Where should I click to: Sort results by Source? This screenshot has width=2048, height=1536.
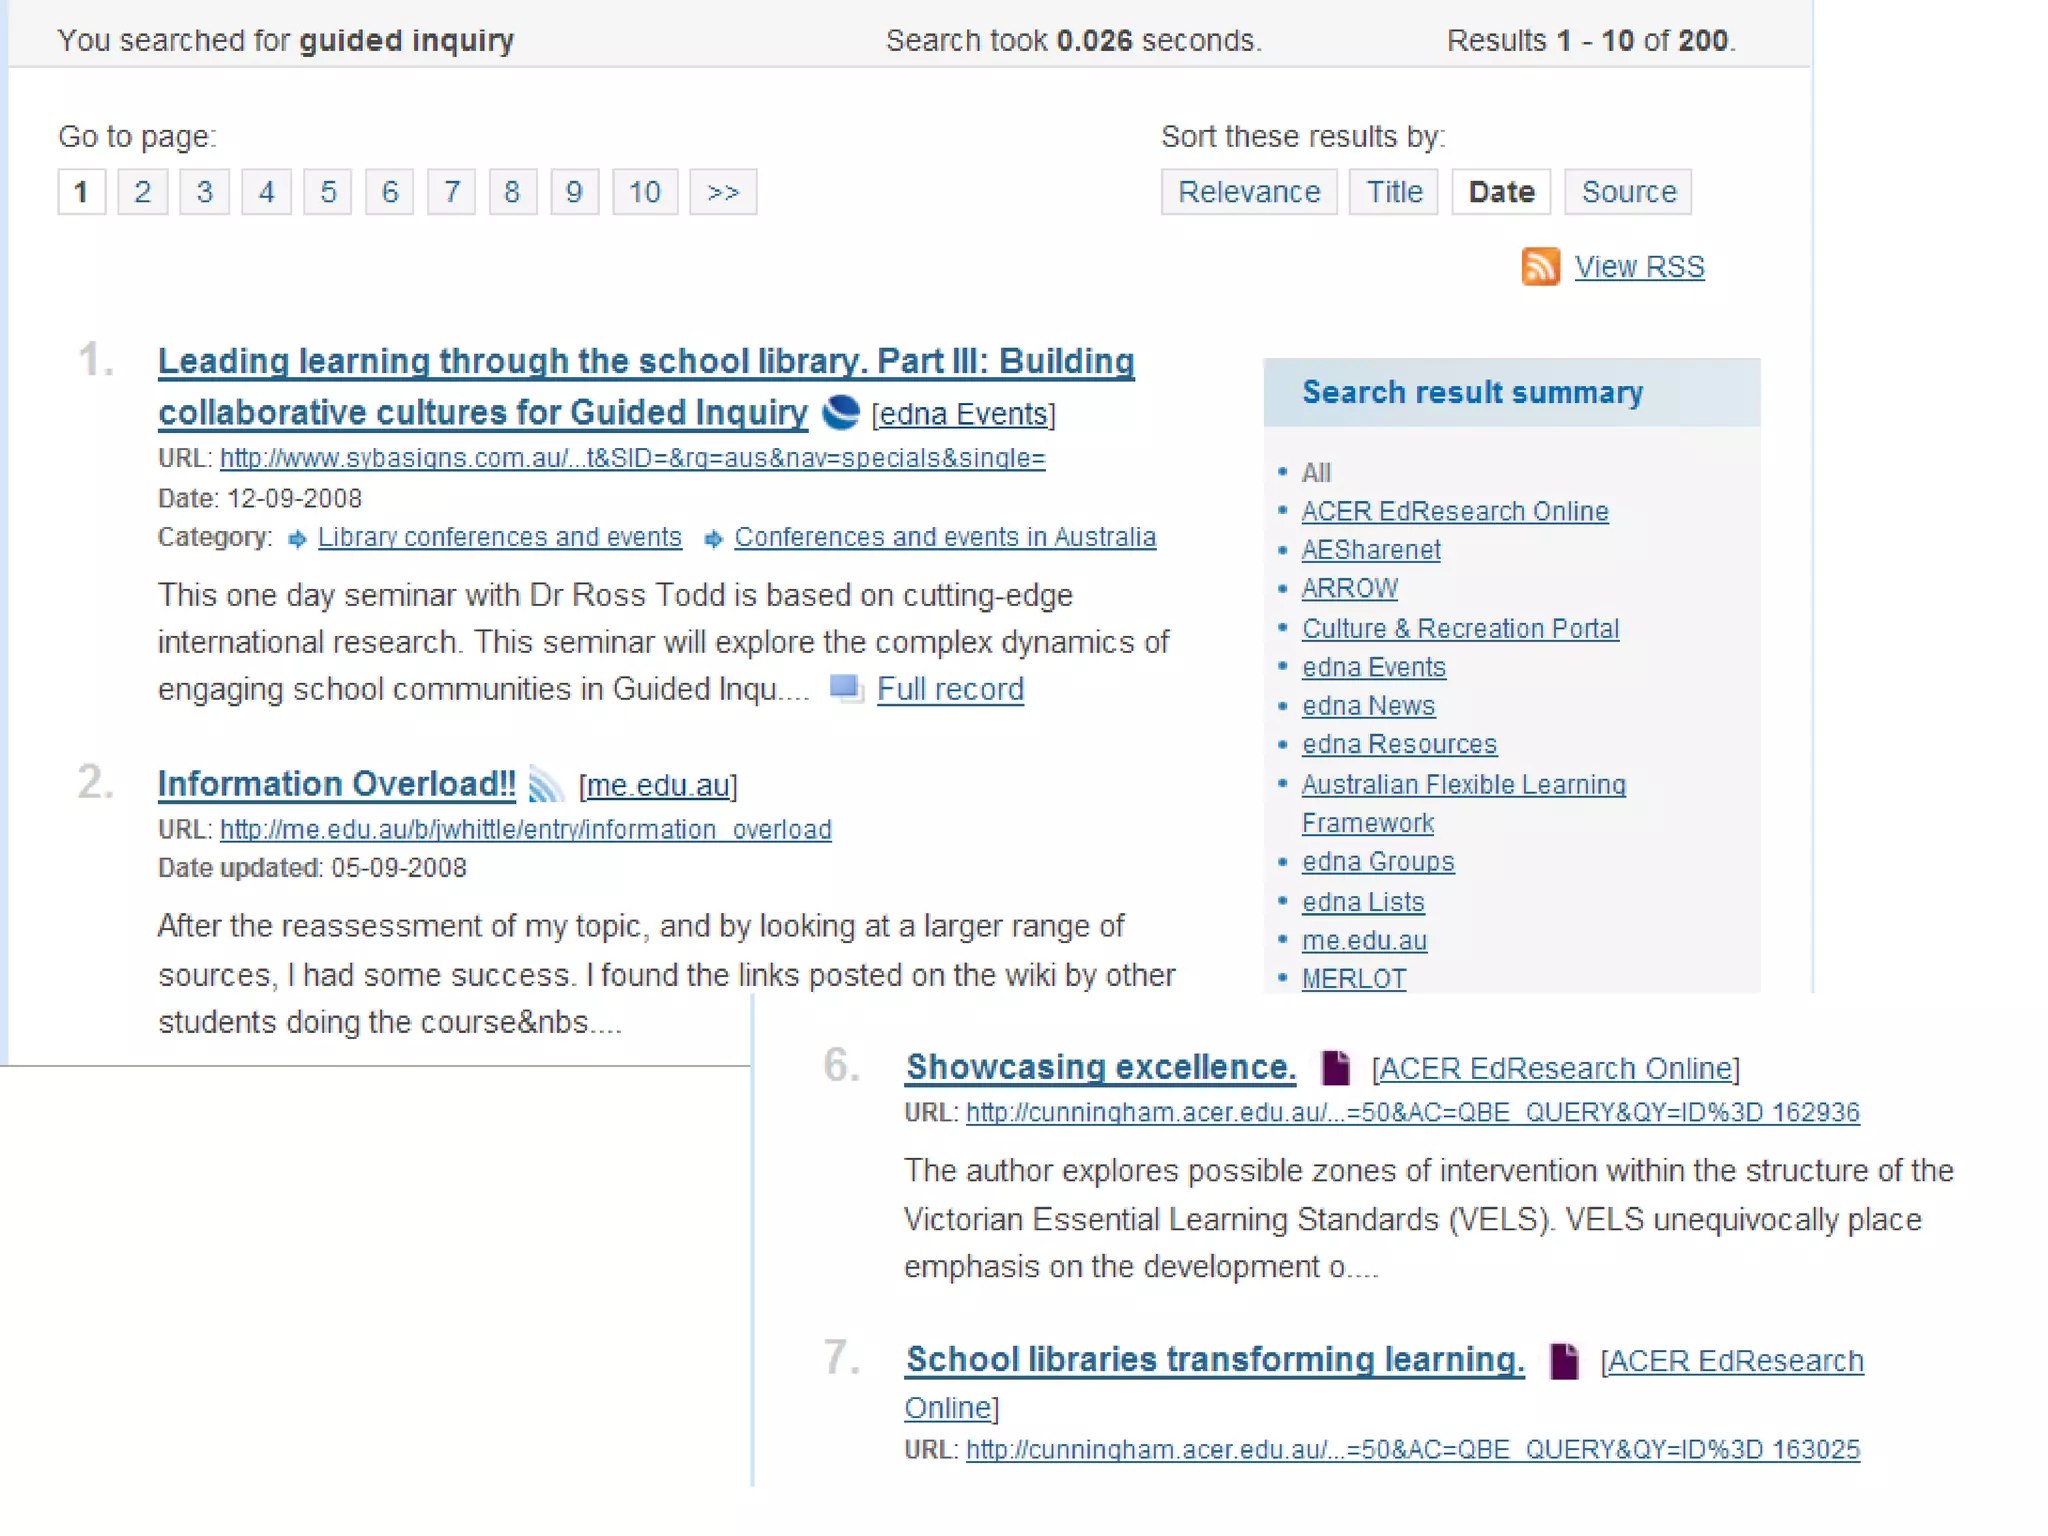coord(1627,192)
